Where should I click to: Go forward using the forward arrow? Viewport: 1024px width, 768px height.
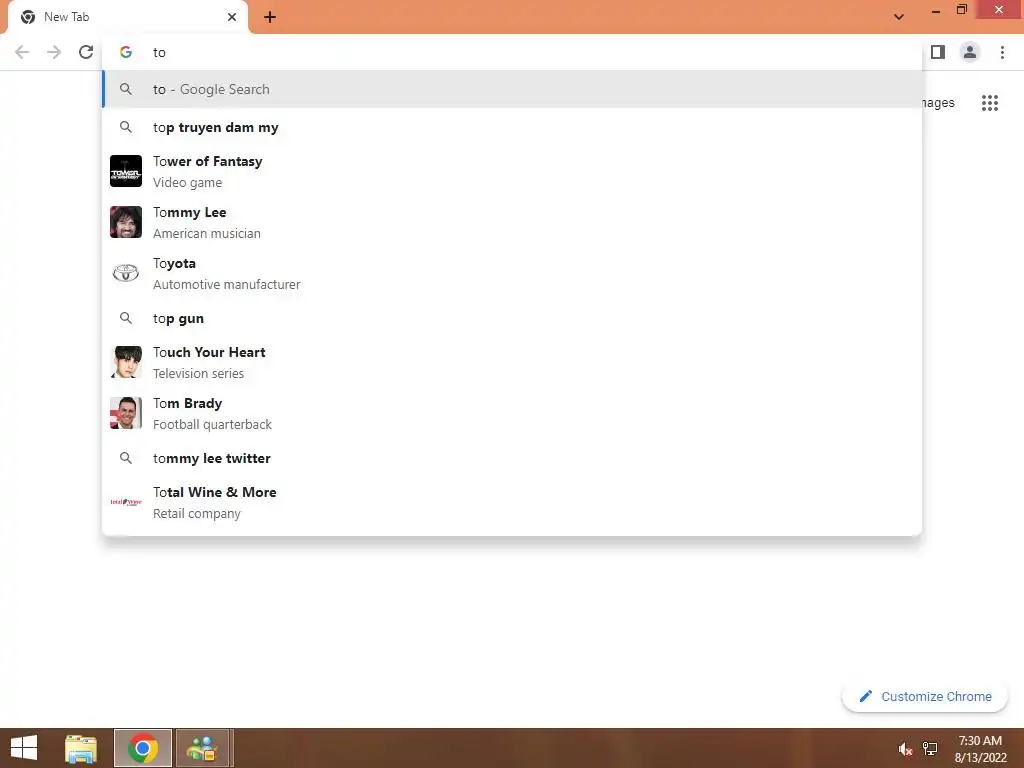[x=54, y=52]
